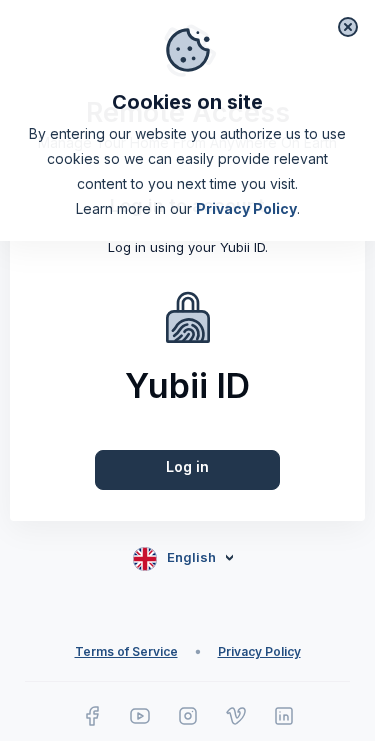Click the fingerprint padlock icon
Image resolution: width=375 pixels, height=741 pixels.
188,318
